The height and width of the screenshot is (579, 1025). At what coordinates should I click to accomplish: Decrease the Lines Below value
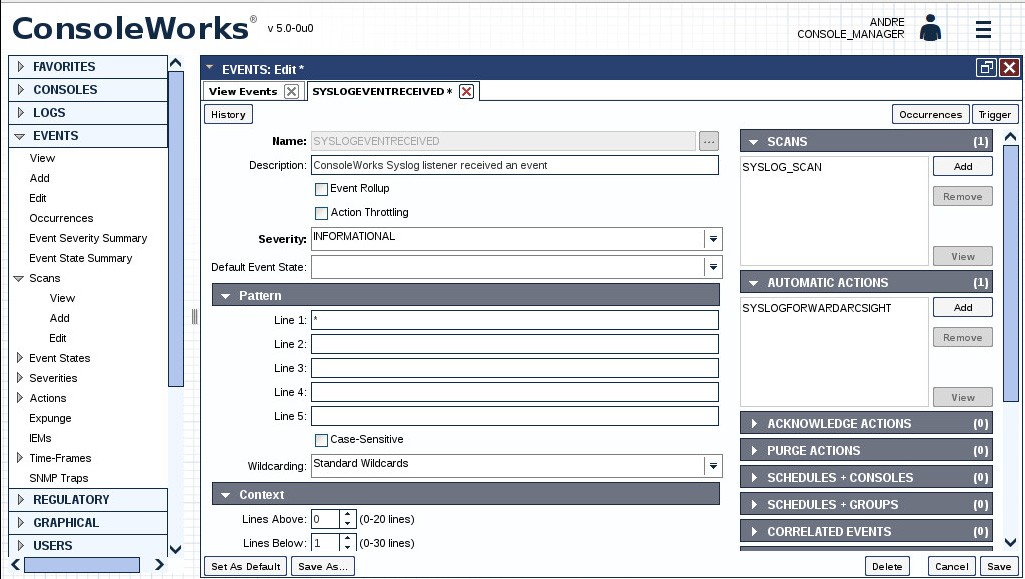pos(348,547)
